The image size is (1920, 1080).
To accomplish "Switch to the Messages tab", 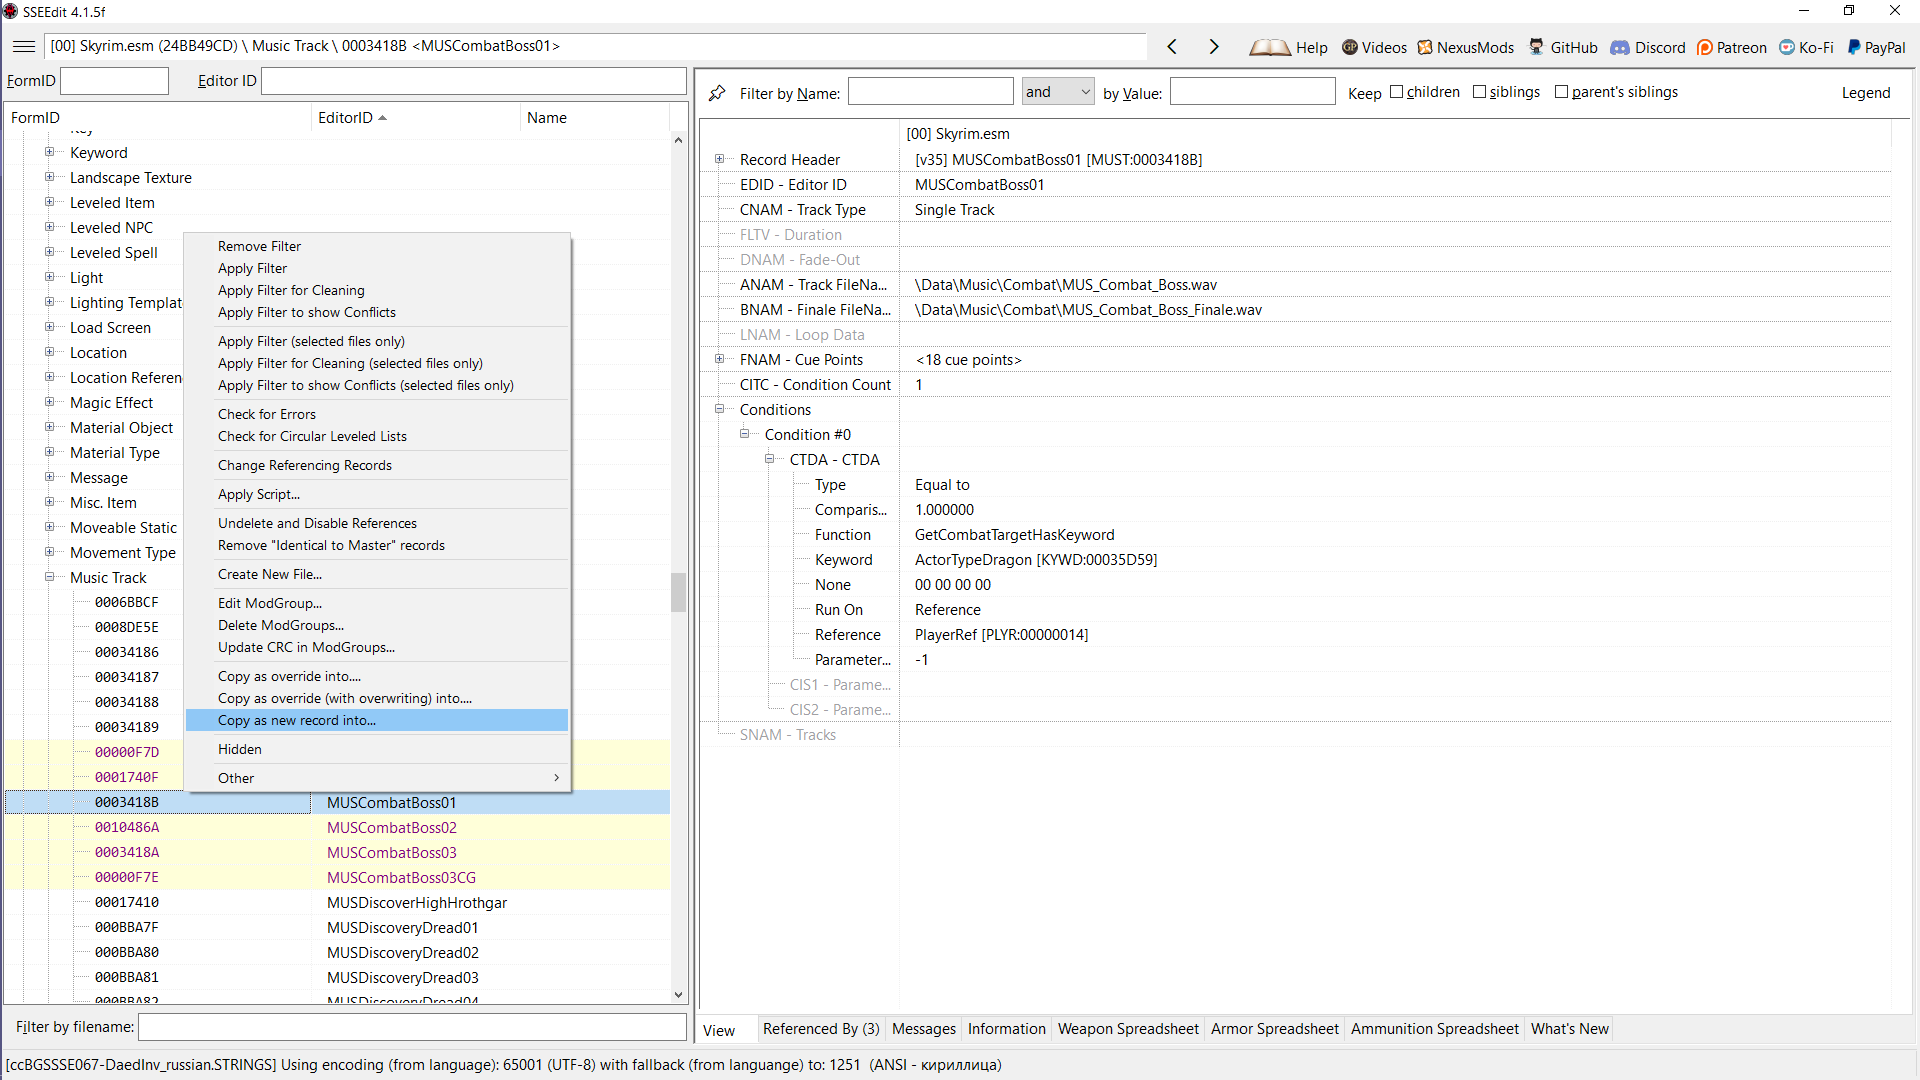I will point(924,1029).
